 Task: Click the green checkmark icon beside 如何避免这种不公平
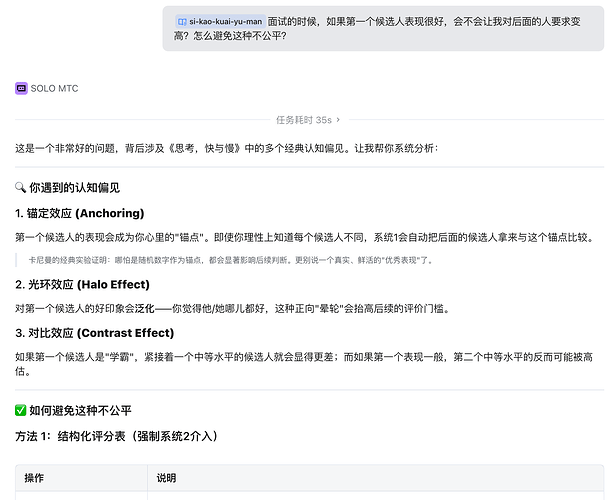pyautogui.click(x=20, y=410)
